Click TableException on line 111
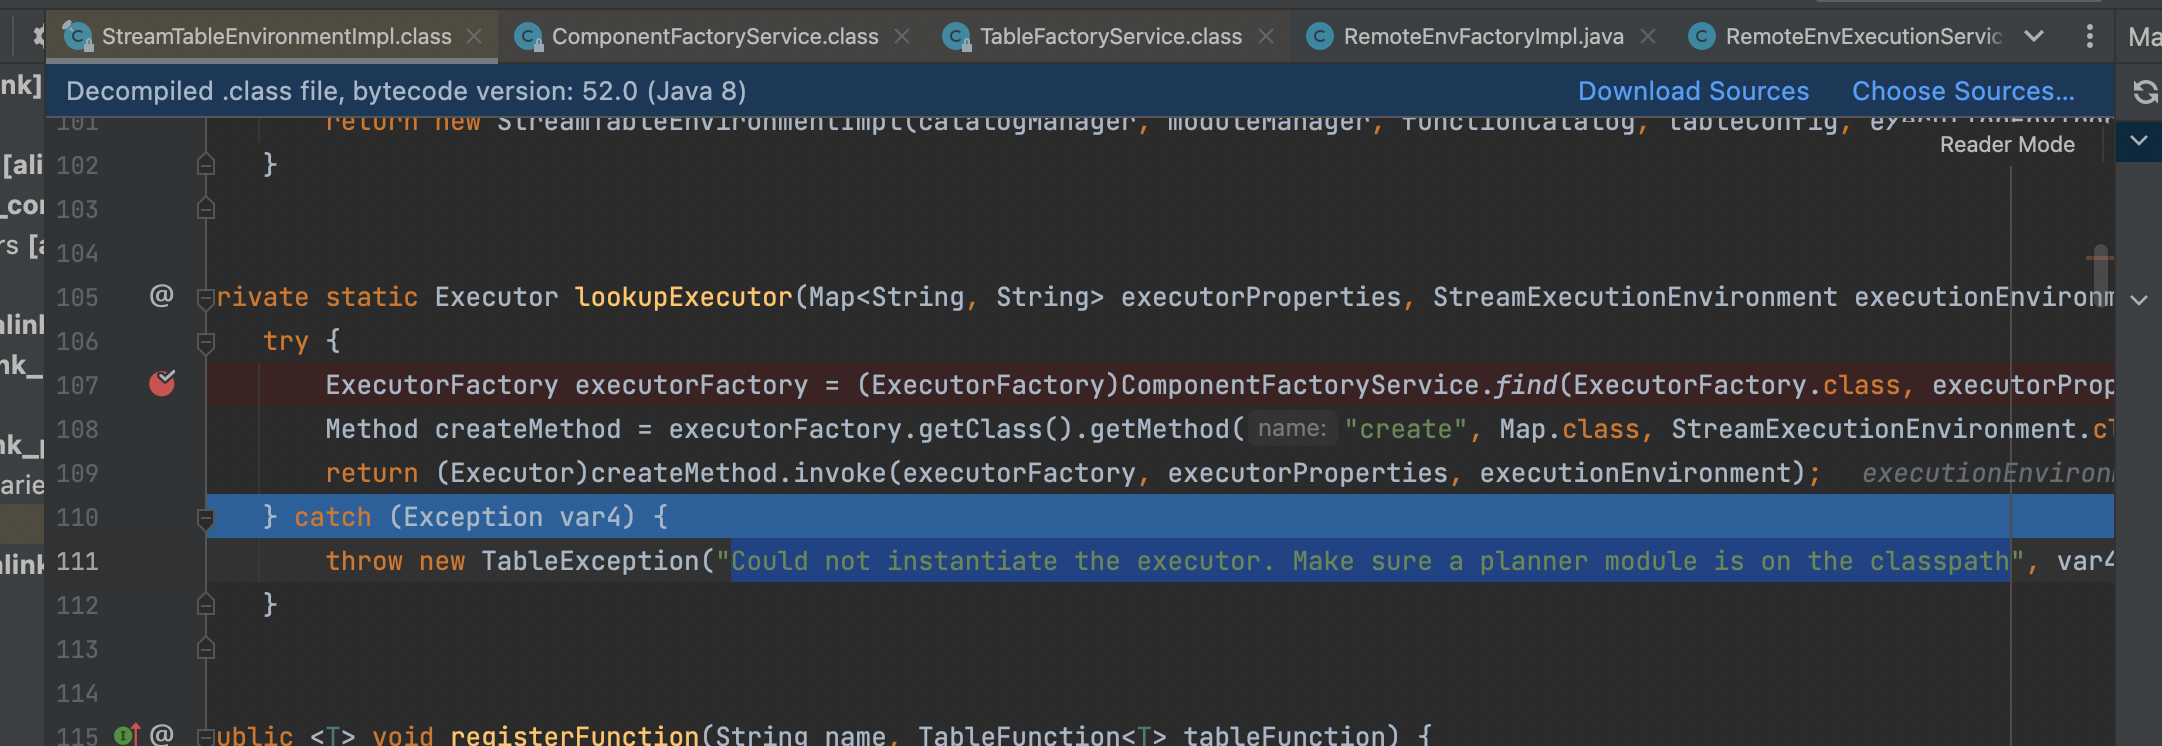Screen dimensions: 2162x746 pos(590,561)
